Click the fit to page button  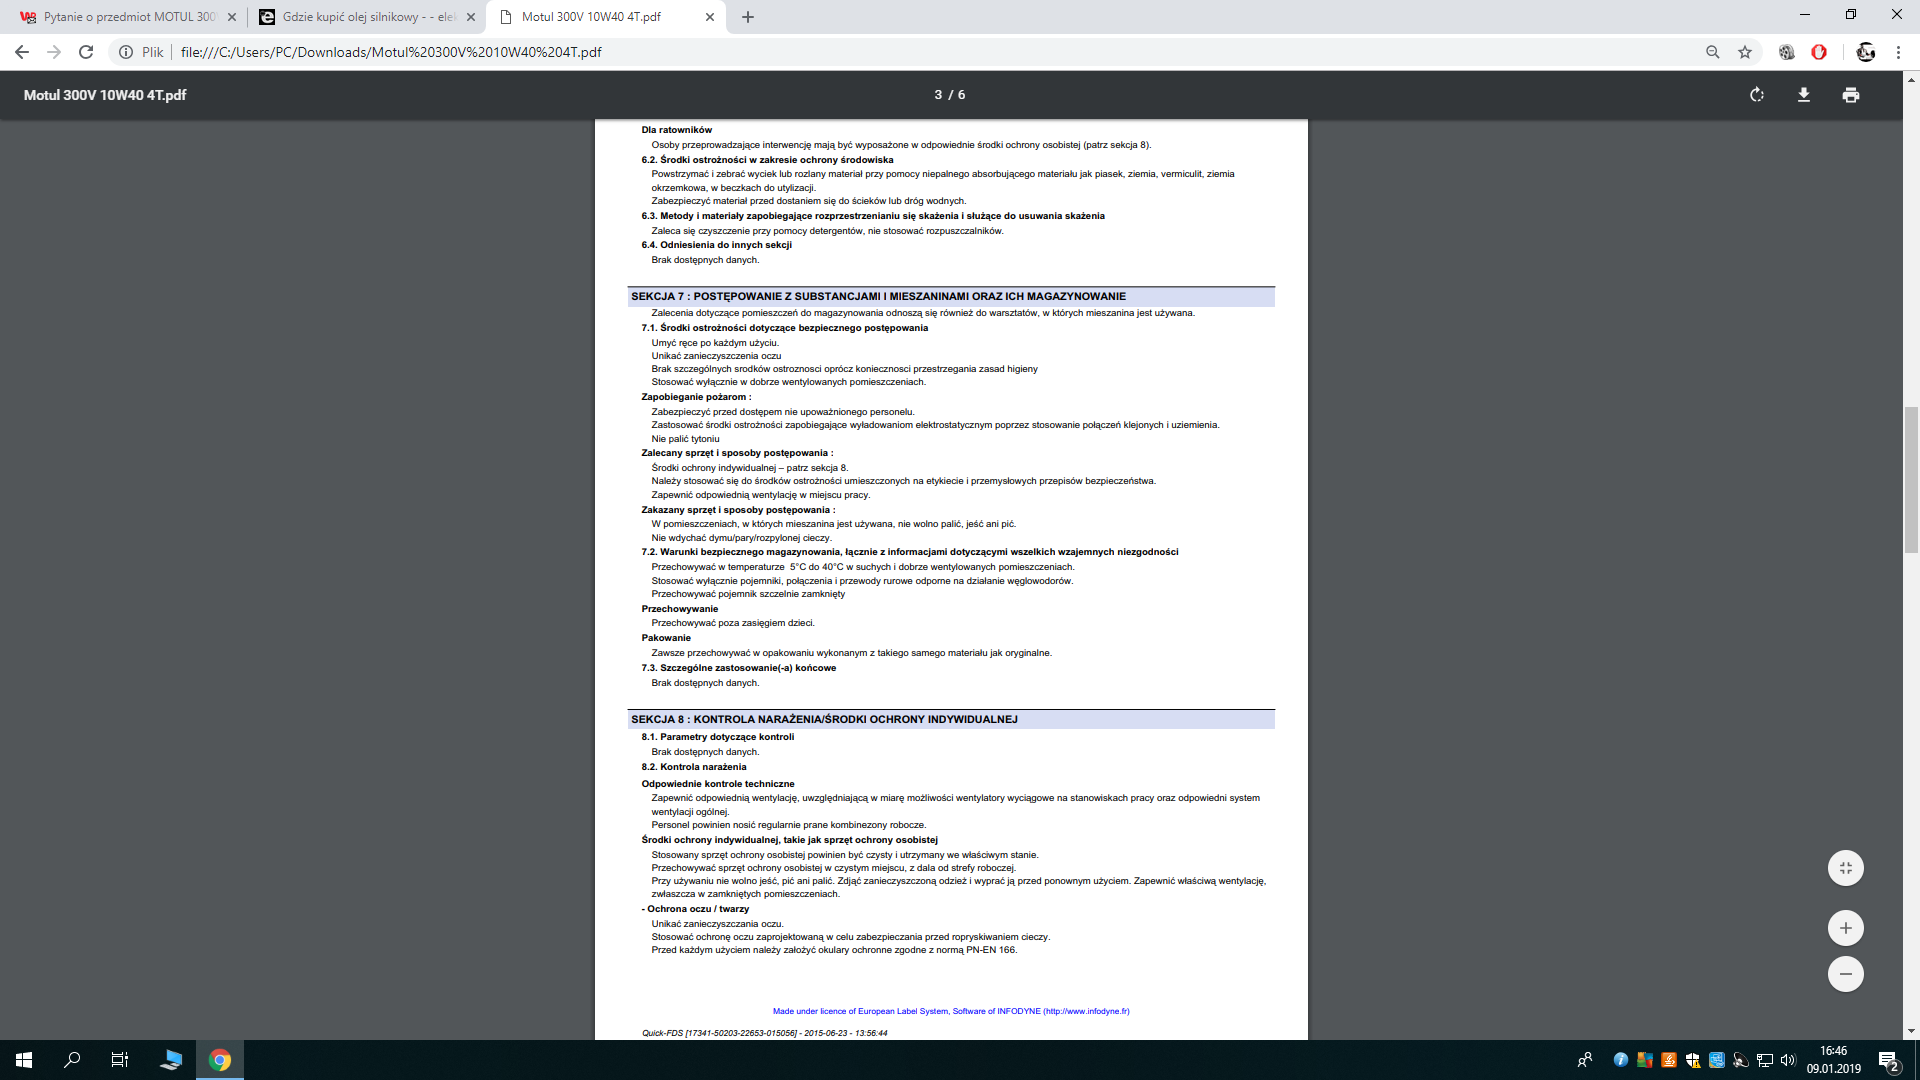pos(1845,868)
